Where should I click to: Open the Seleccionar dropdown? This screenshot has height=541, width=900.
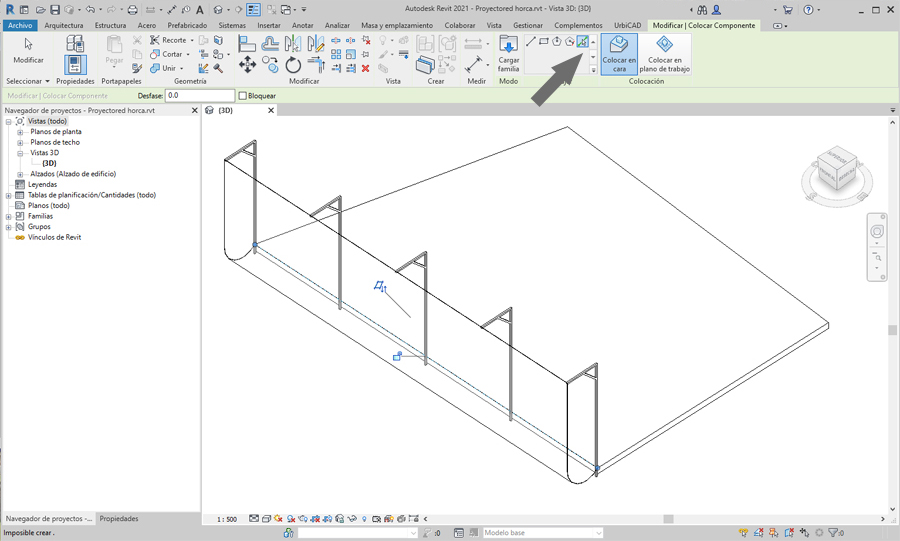click(x=27, y=81)
